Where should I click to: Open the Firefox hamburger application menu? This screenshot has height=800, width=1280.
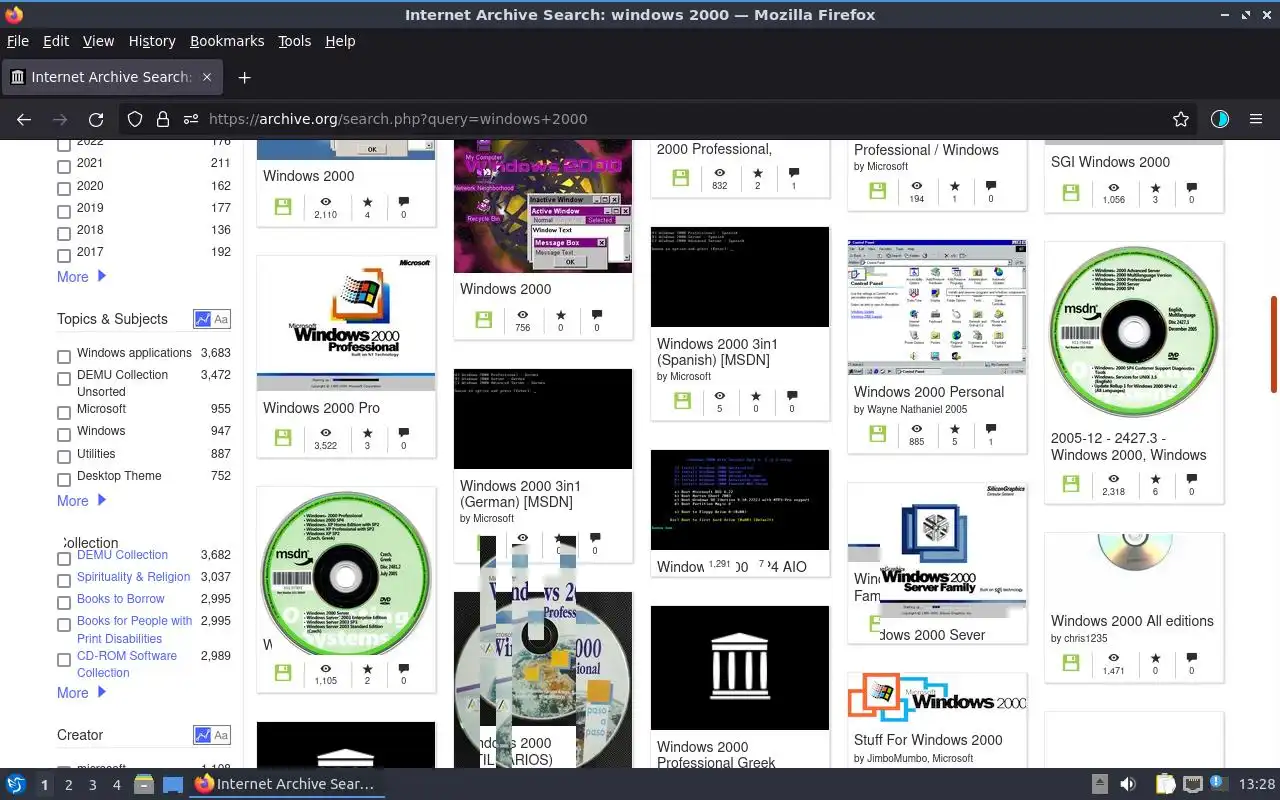pos(1256,119)
